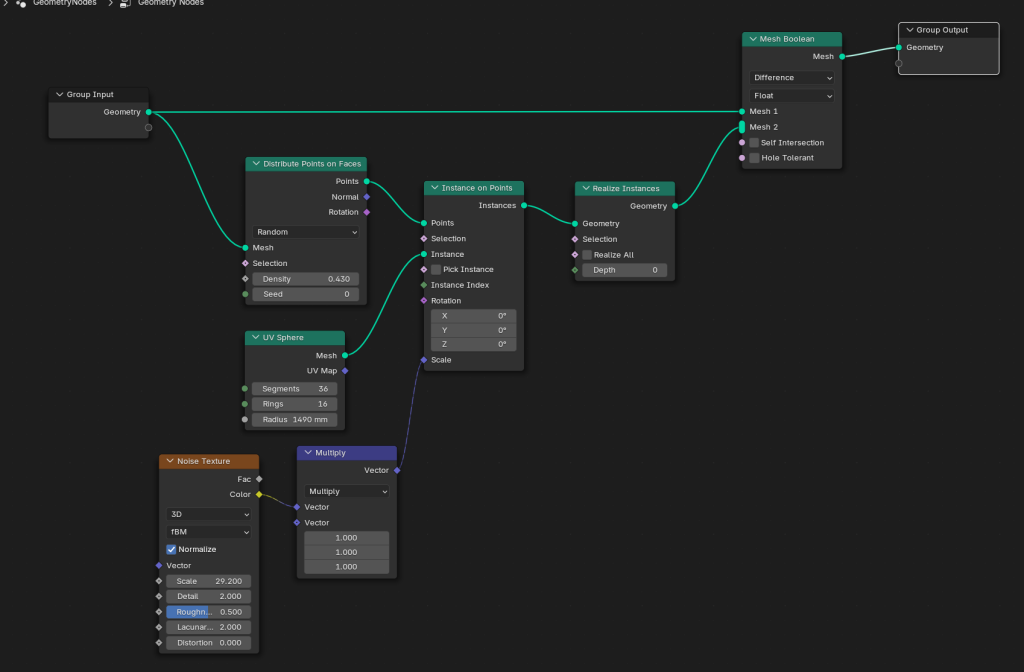Click the Multiply Vector output socket

397,470
